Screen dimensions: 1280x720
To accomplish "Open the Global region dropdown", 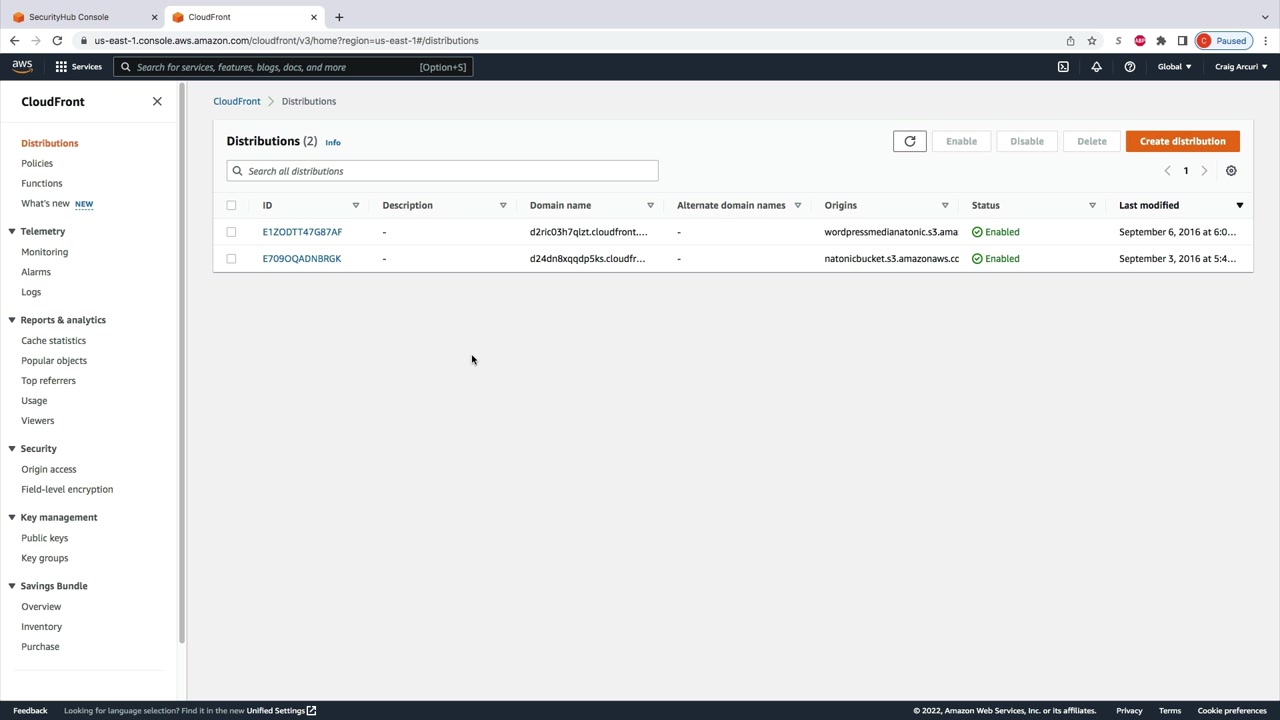I will click(x=1174, y=67).
